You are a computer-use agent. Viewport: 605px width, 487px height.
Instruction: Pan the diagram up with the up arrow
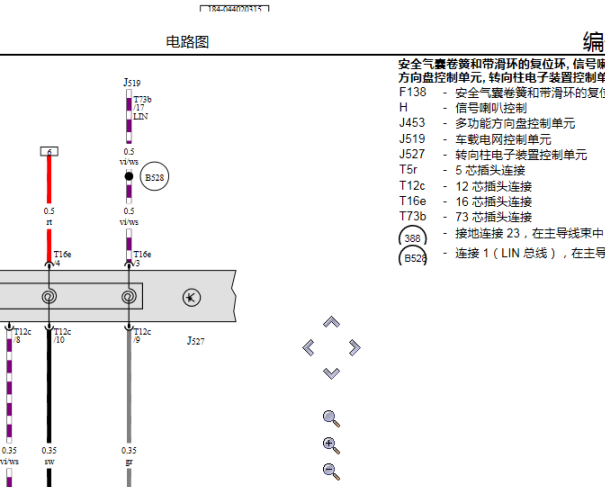[x=331, y=322]
